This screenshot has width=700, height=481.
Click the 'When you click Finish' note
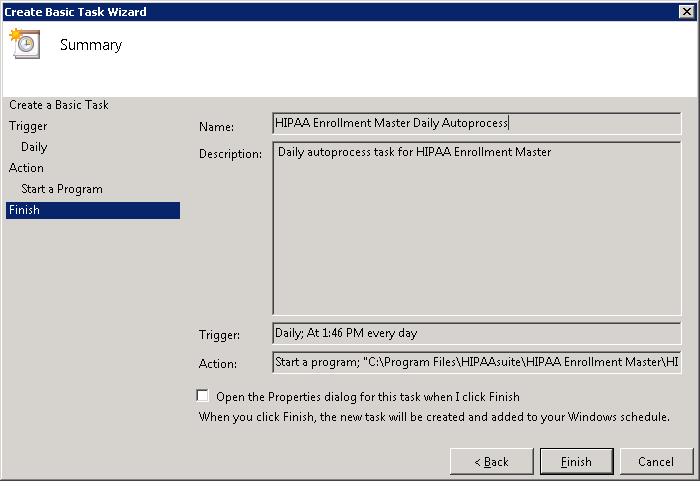click(x=434, y=417)
